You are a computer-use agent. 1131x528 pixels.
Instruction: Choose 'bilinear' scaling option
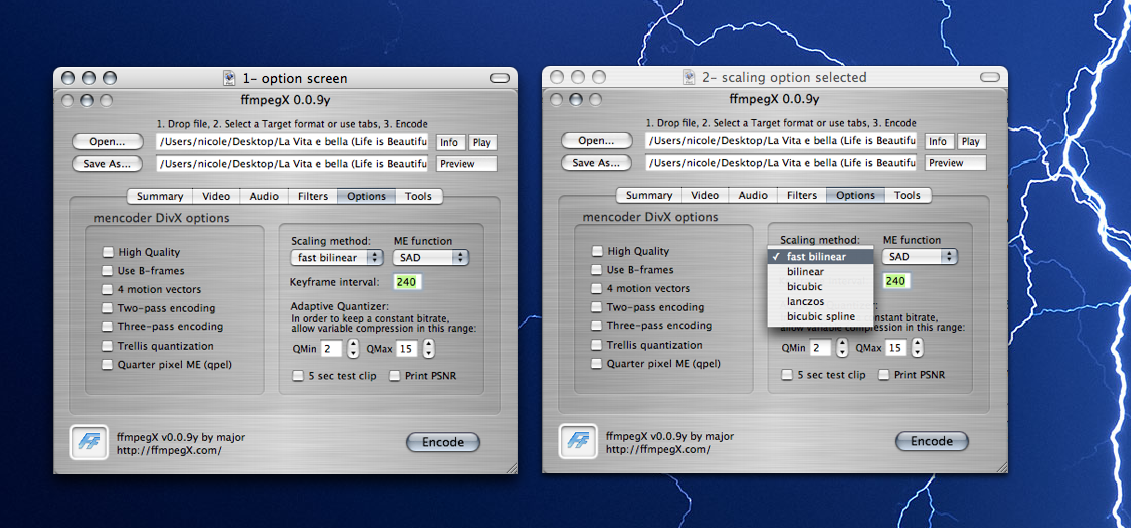pos(820,271)
